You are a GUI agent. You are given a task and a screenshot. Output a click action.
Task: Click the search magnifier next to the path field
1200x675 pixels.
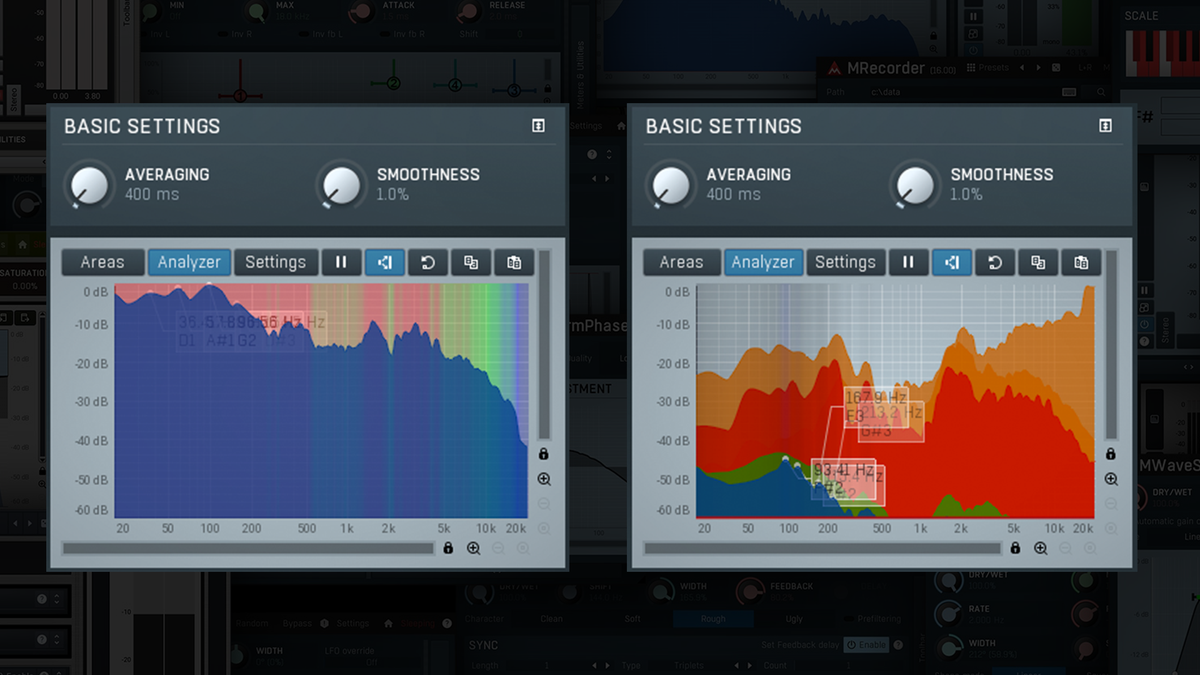click(1100, 91)
